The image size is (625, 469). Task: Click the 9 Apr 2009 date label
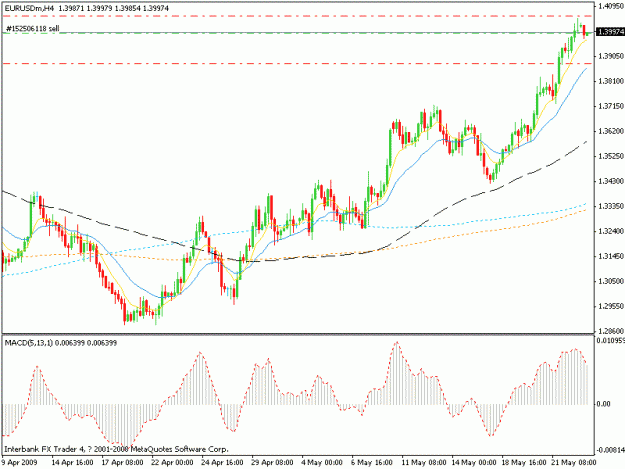point(19,463)
